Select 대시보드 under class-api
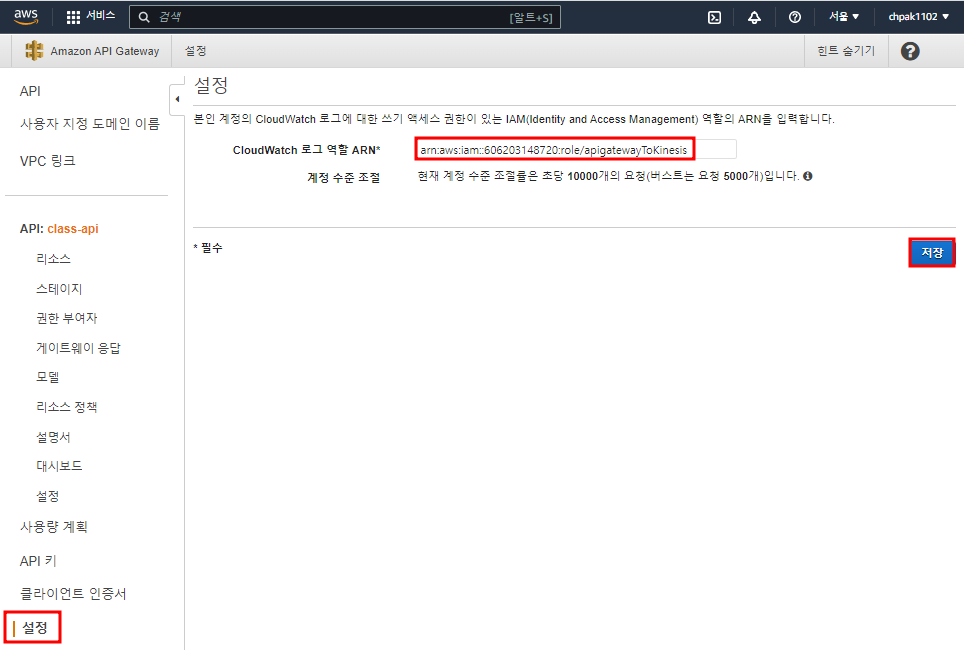The height and width of the screenshot is (650, 964). pyautogui.click(x=59, y=466)
